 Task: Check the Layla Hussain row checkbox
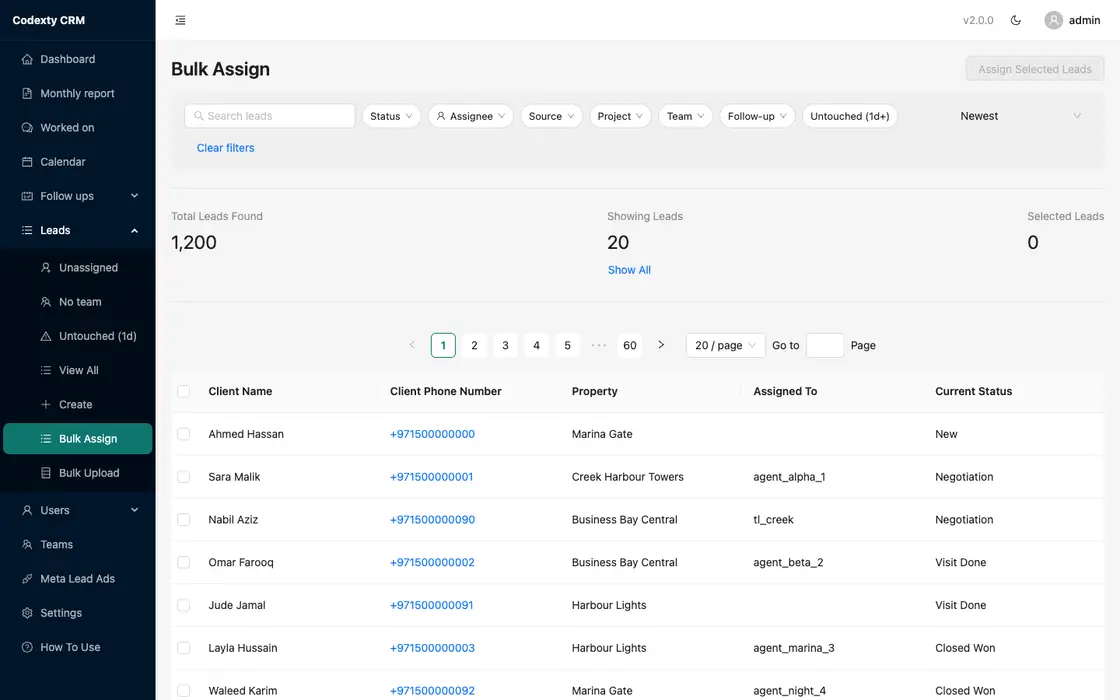pyautogui.click(x=184, y=649)
